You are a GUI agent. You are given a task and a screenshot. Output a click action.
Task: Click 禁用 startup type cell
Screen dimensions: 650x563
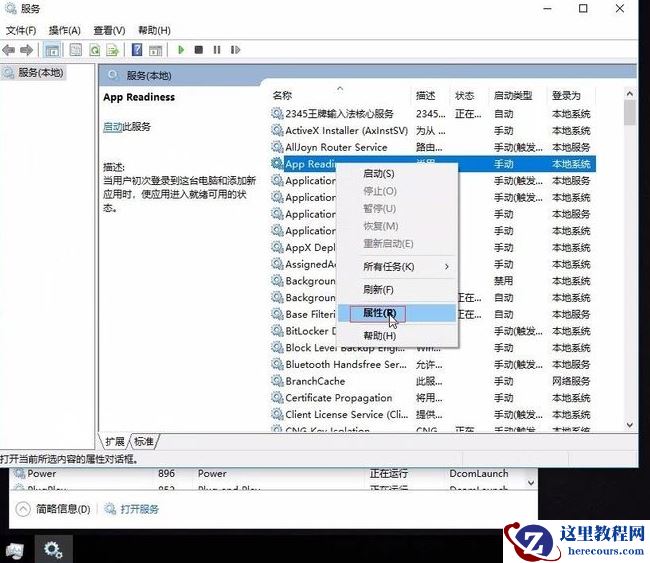[x=503, y=281]
